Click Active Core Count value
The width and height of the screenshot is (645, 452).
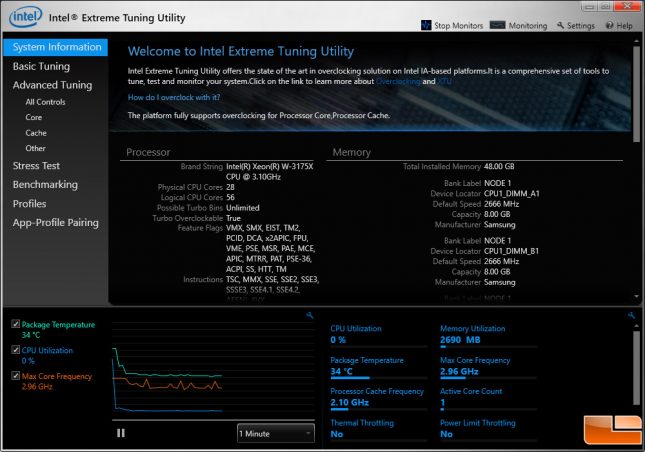coord(443,402)
